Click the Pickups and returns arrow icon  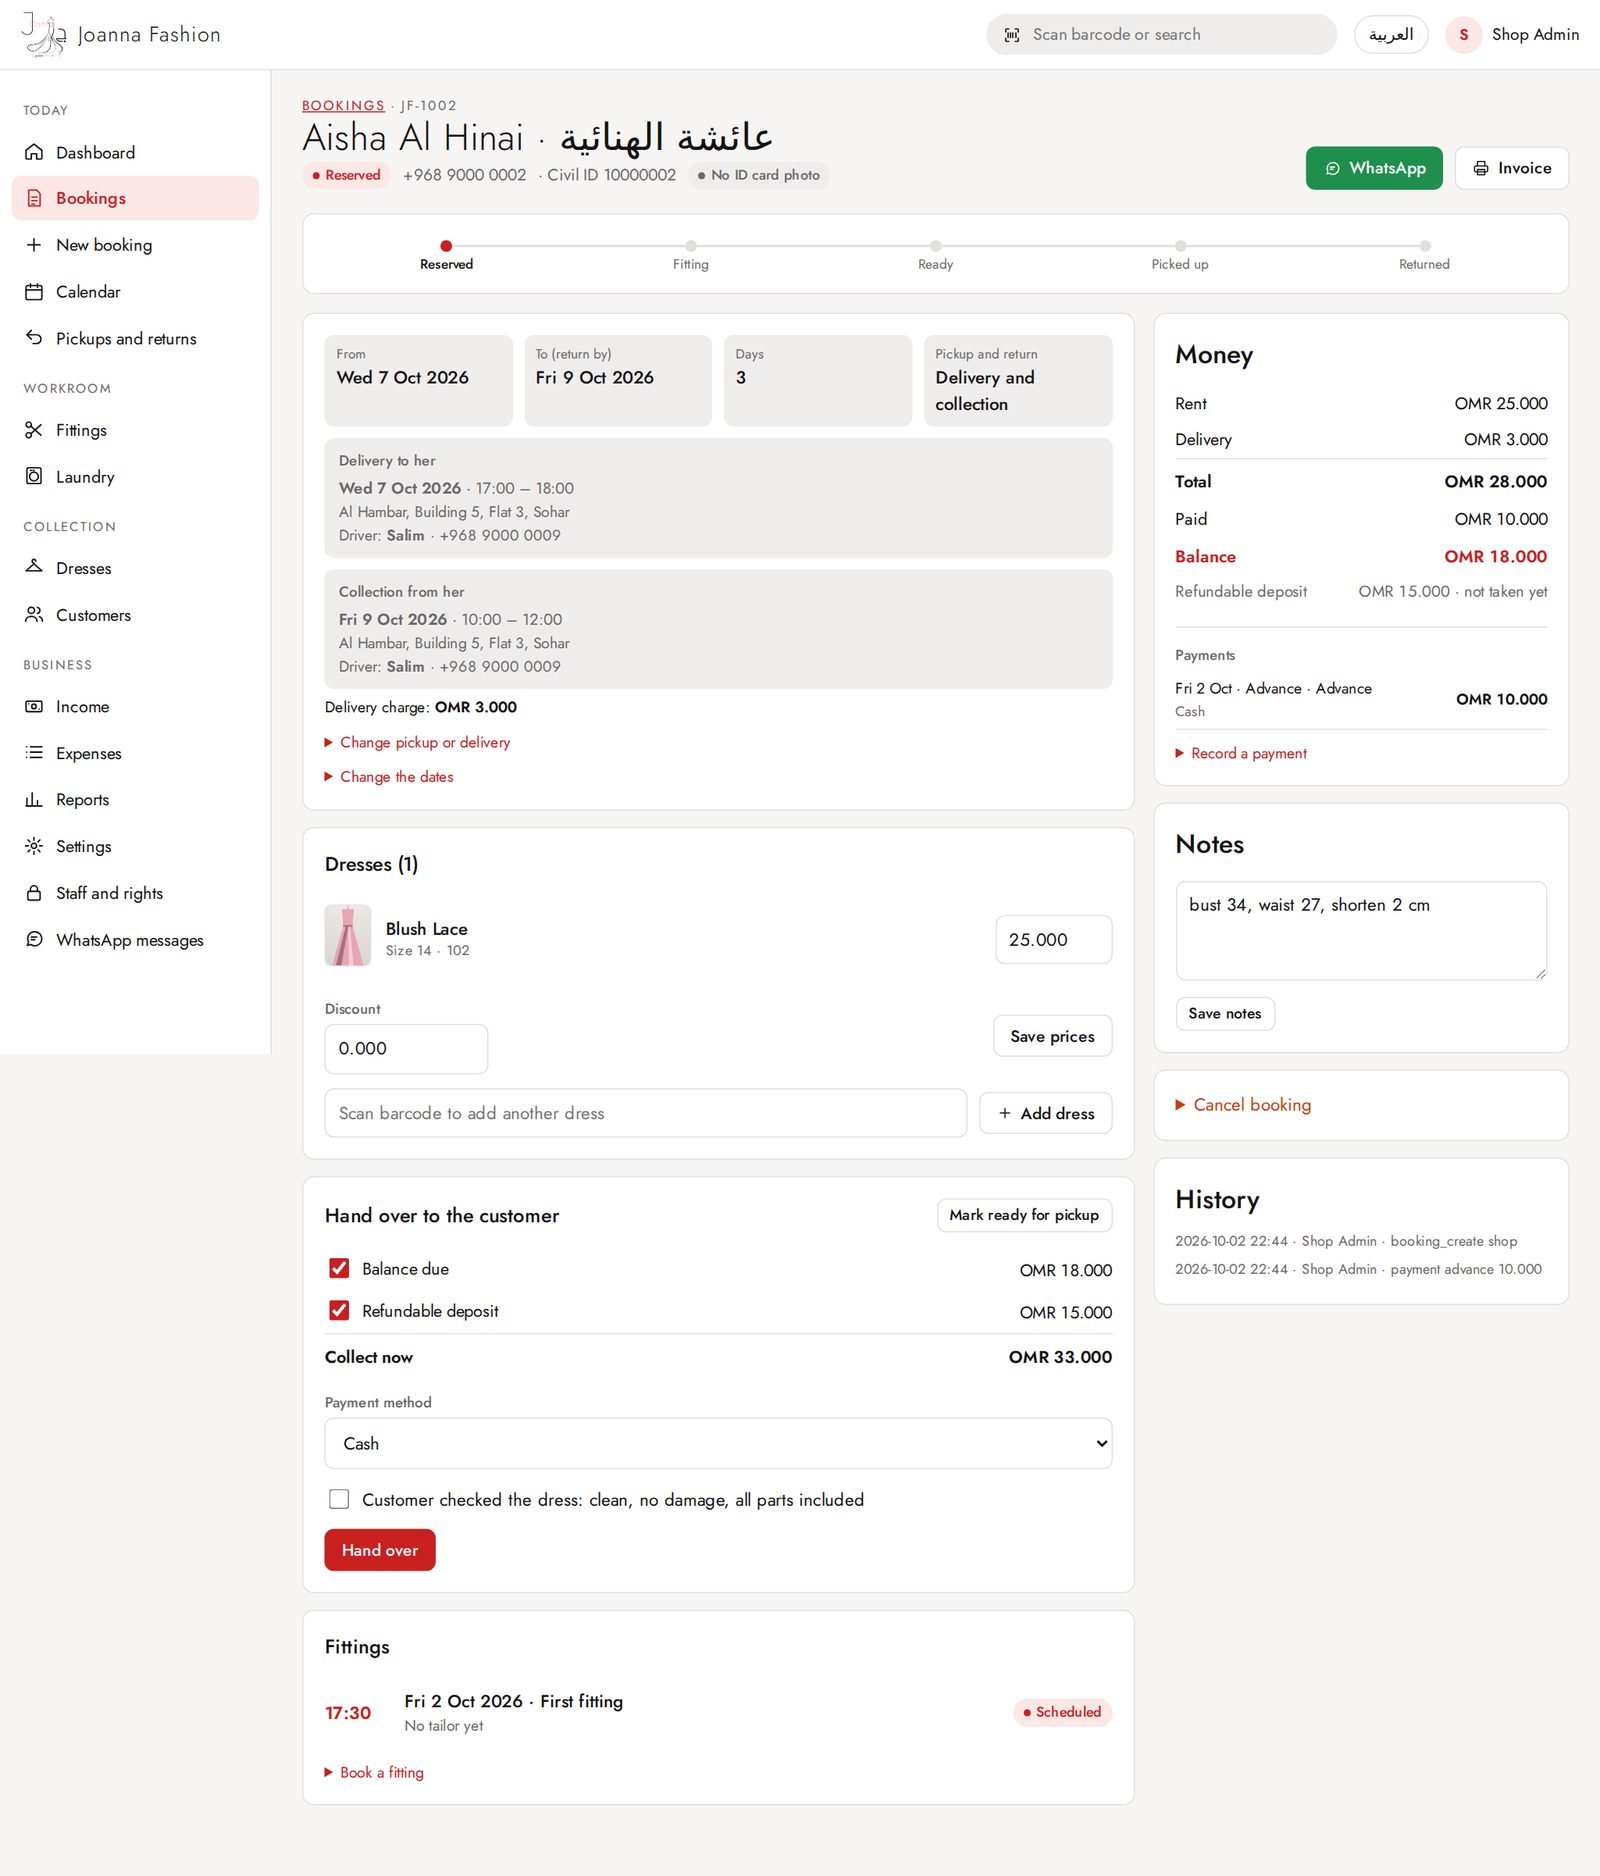34,338
